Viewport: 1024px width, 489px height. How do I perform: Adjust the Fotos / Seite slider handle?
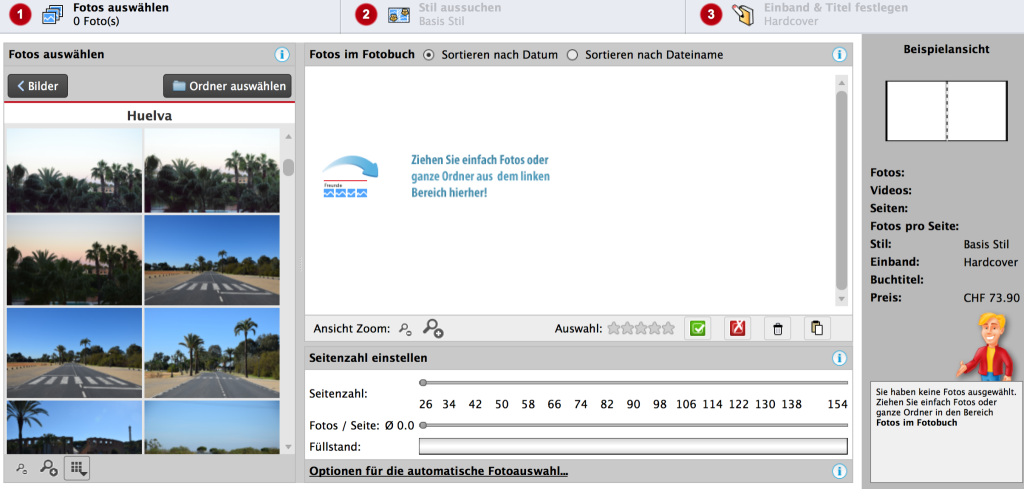423,425
